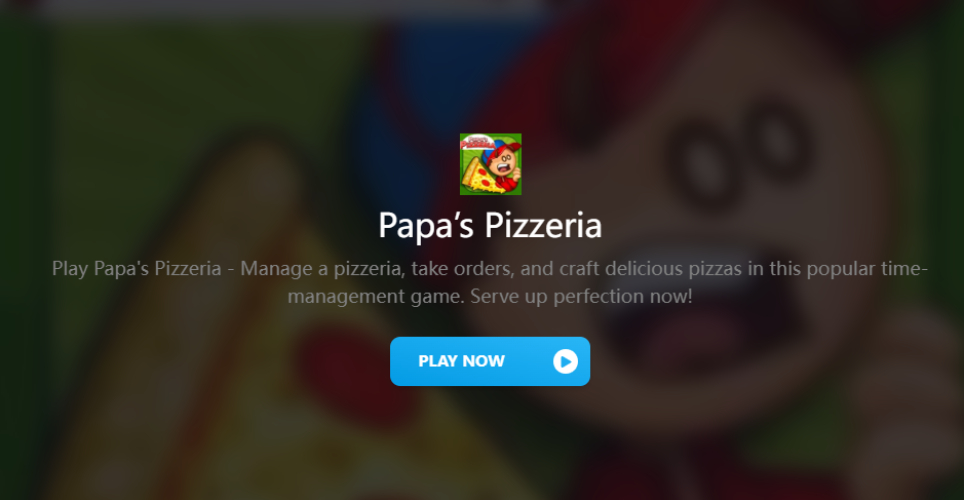This screenshot has height=500, width=964.
Task: Click the logo banner atop the game icon
Action: point(478,143)
